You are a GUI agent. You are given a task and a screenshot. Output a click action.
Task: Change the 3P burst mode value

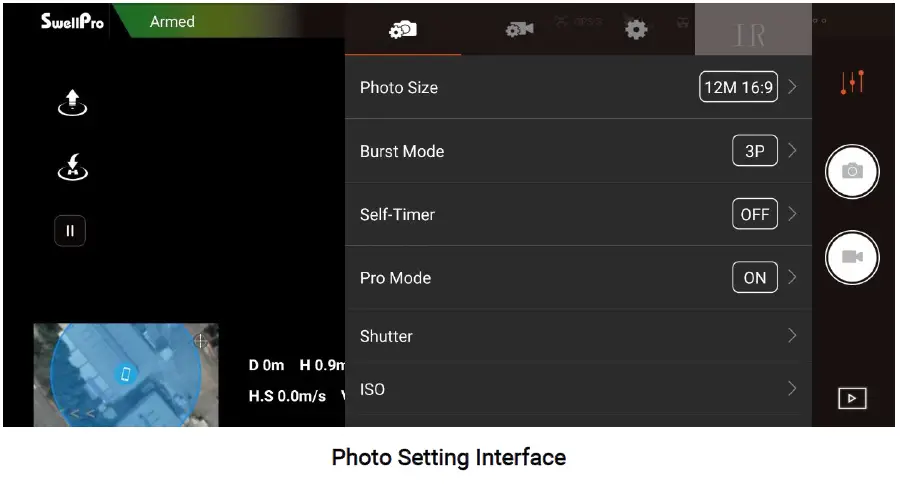(x=755, y=151)
